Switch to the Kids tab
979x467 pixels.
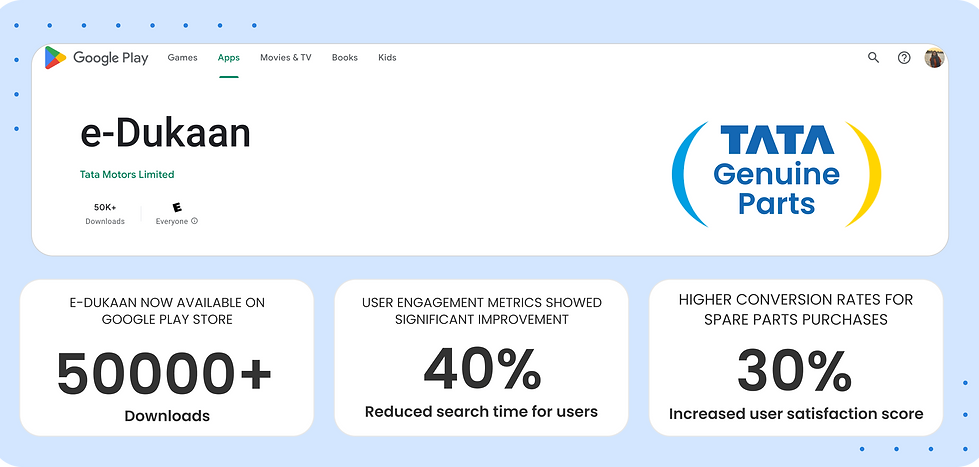click(x=387, y=57)
